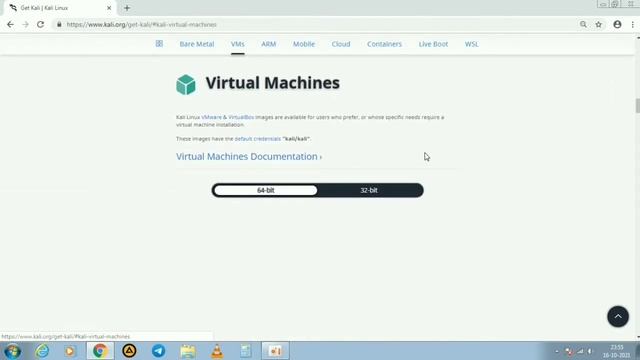Image resolution: width=640 pixels, height=360 pixels.
Task: Open Virtual Machines Documentation link
Action: click(249, 157)
